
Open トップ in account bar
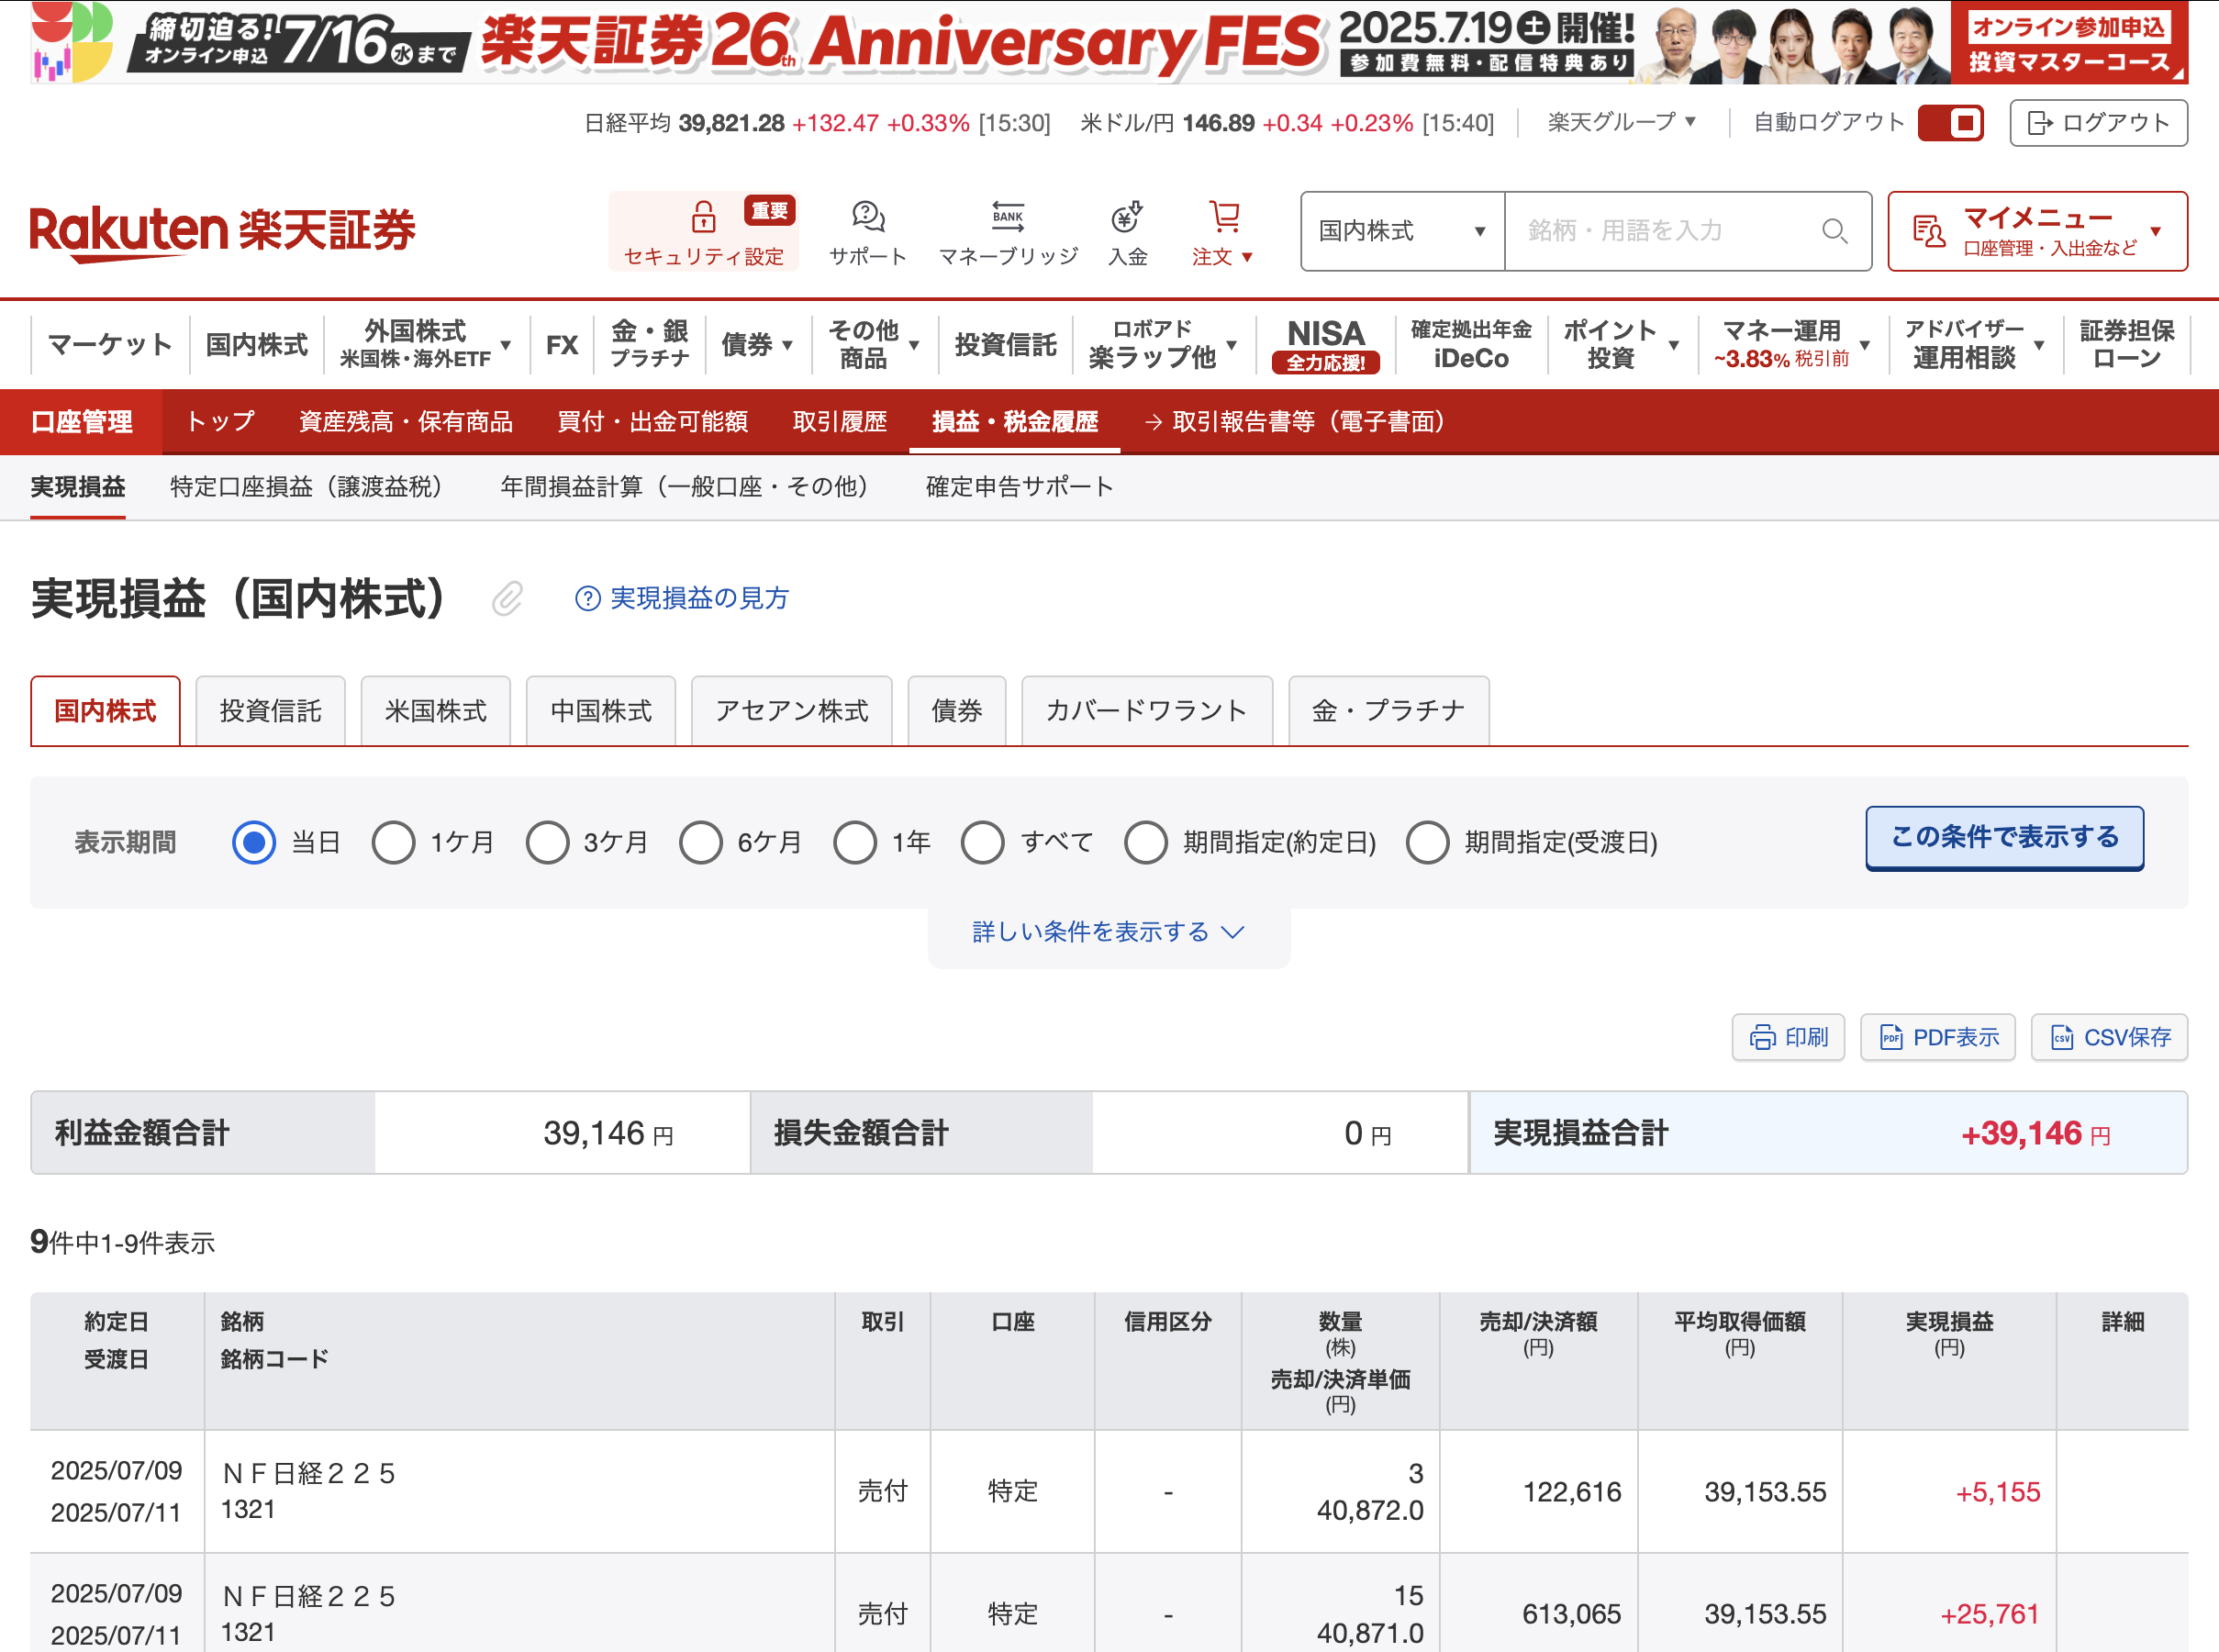pyautogui.click(x=220, y=422)
